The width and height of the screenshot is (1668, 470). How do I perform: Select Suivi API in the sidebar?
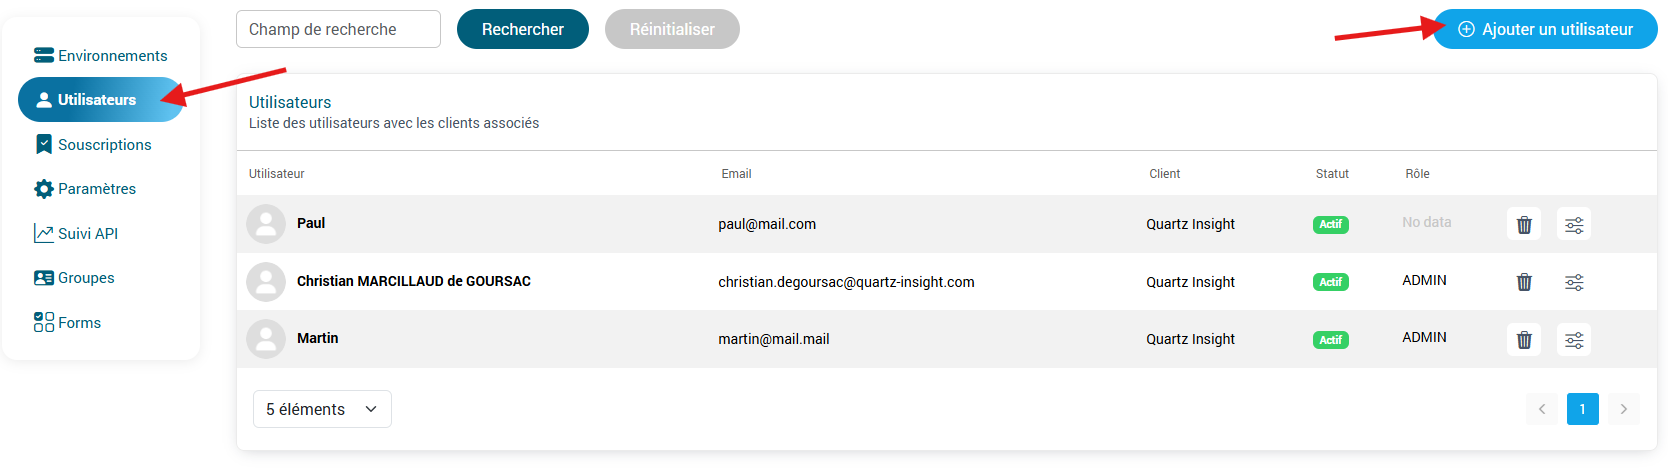tap(77, 234)
